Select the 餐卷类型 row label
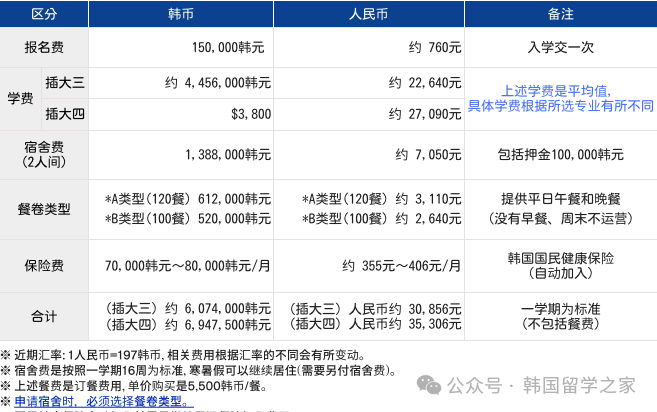The width and height of the screenshot is (657, 412). click(x=44, y=209)
